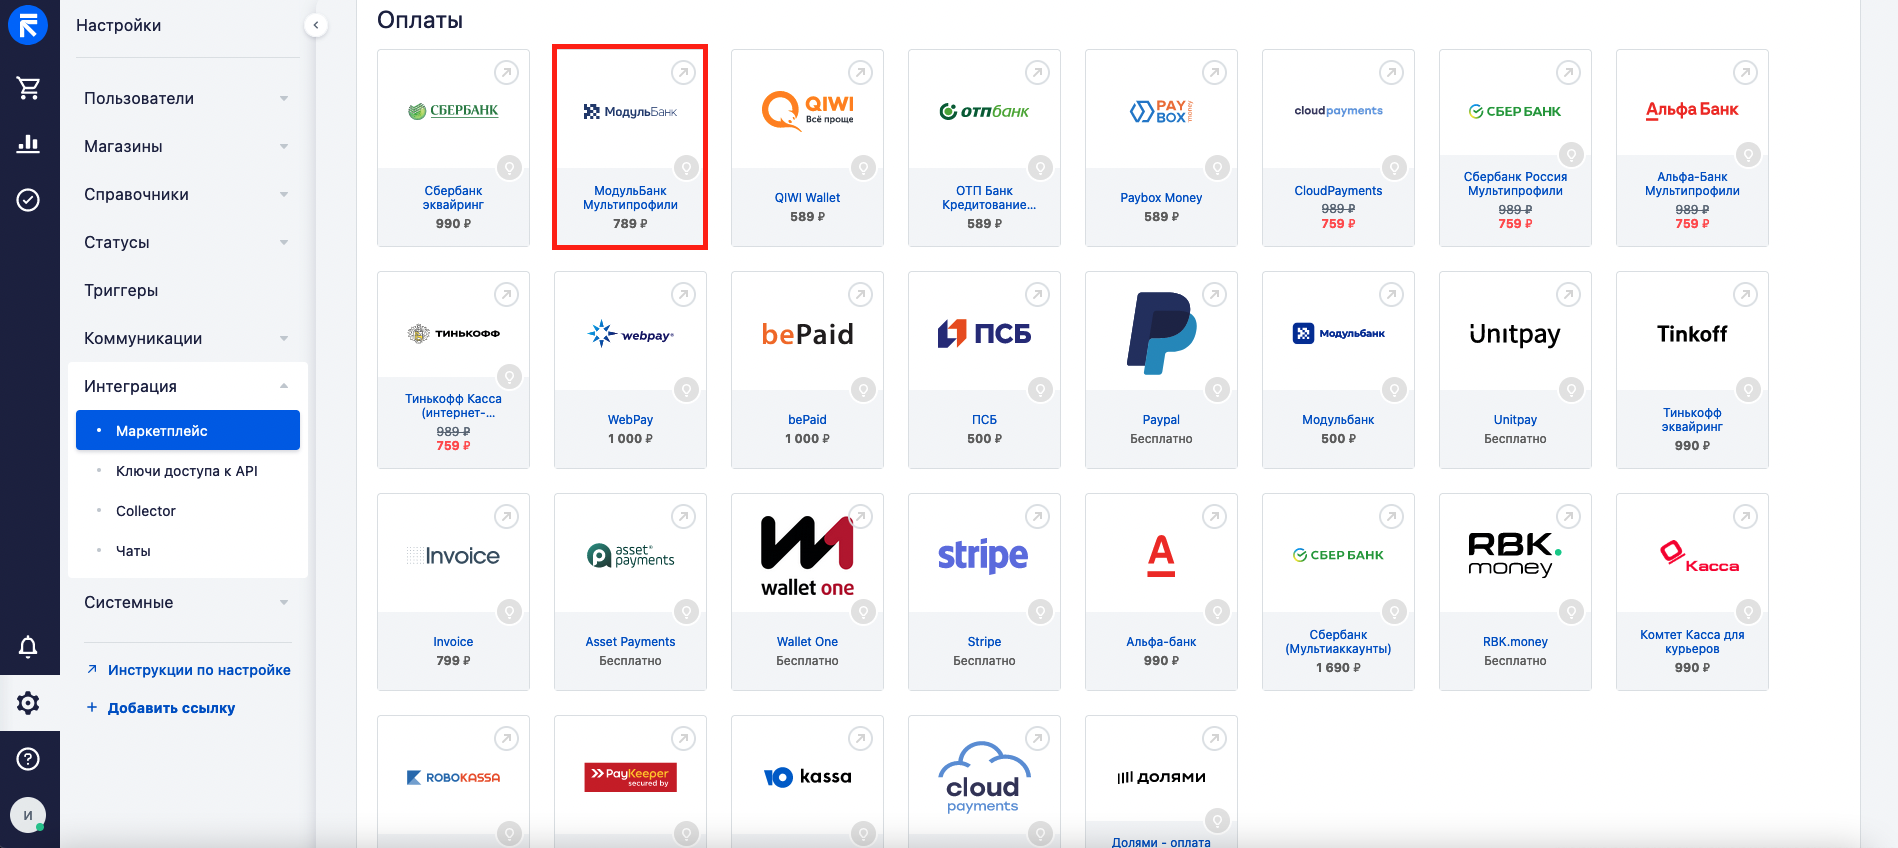
Task: Collapse the Интеграция menu section
Action: 188,386
